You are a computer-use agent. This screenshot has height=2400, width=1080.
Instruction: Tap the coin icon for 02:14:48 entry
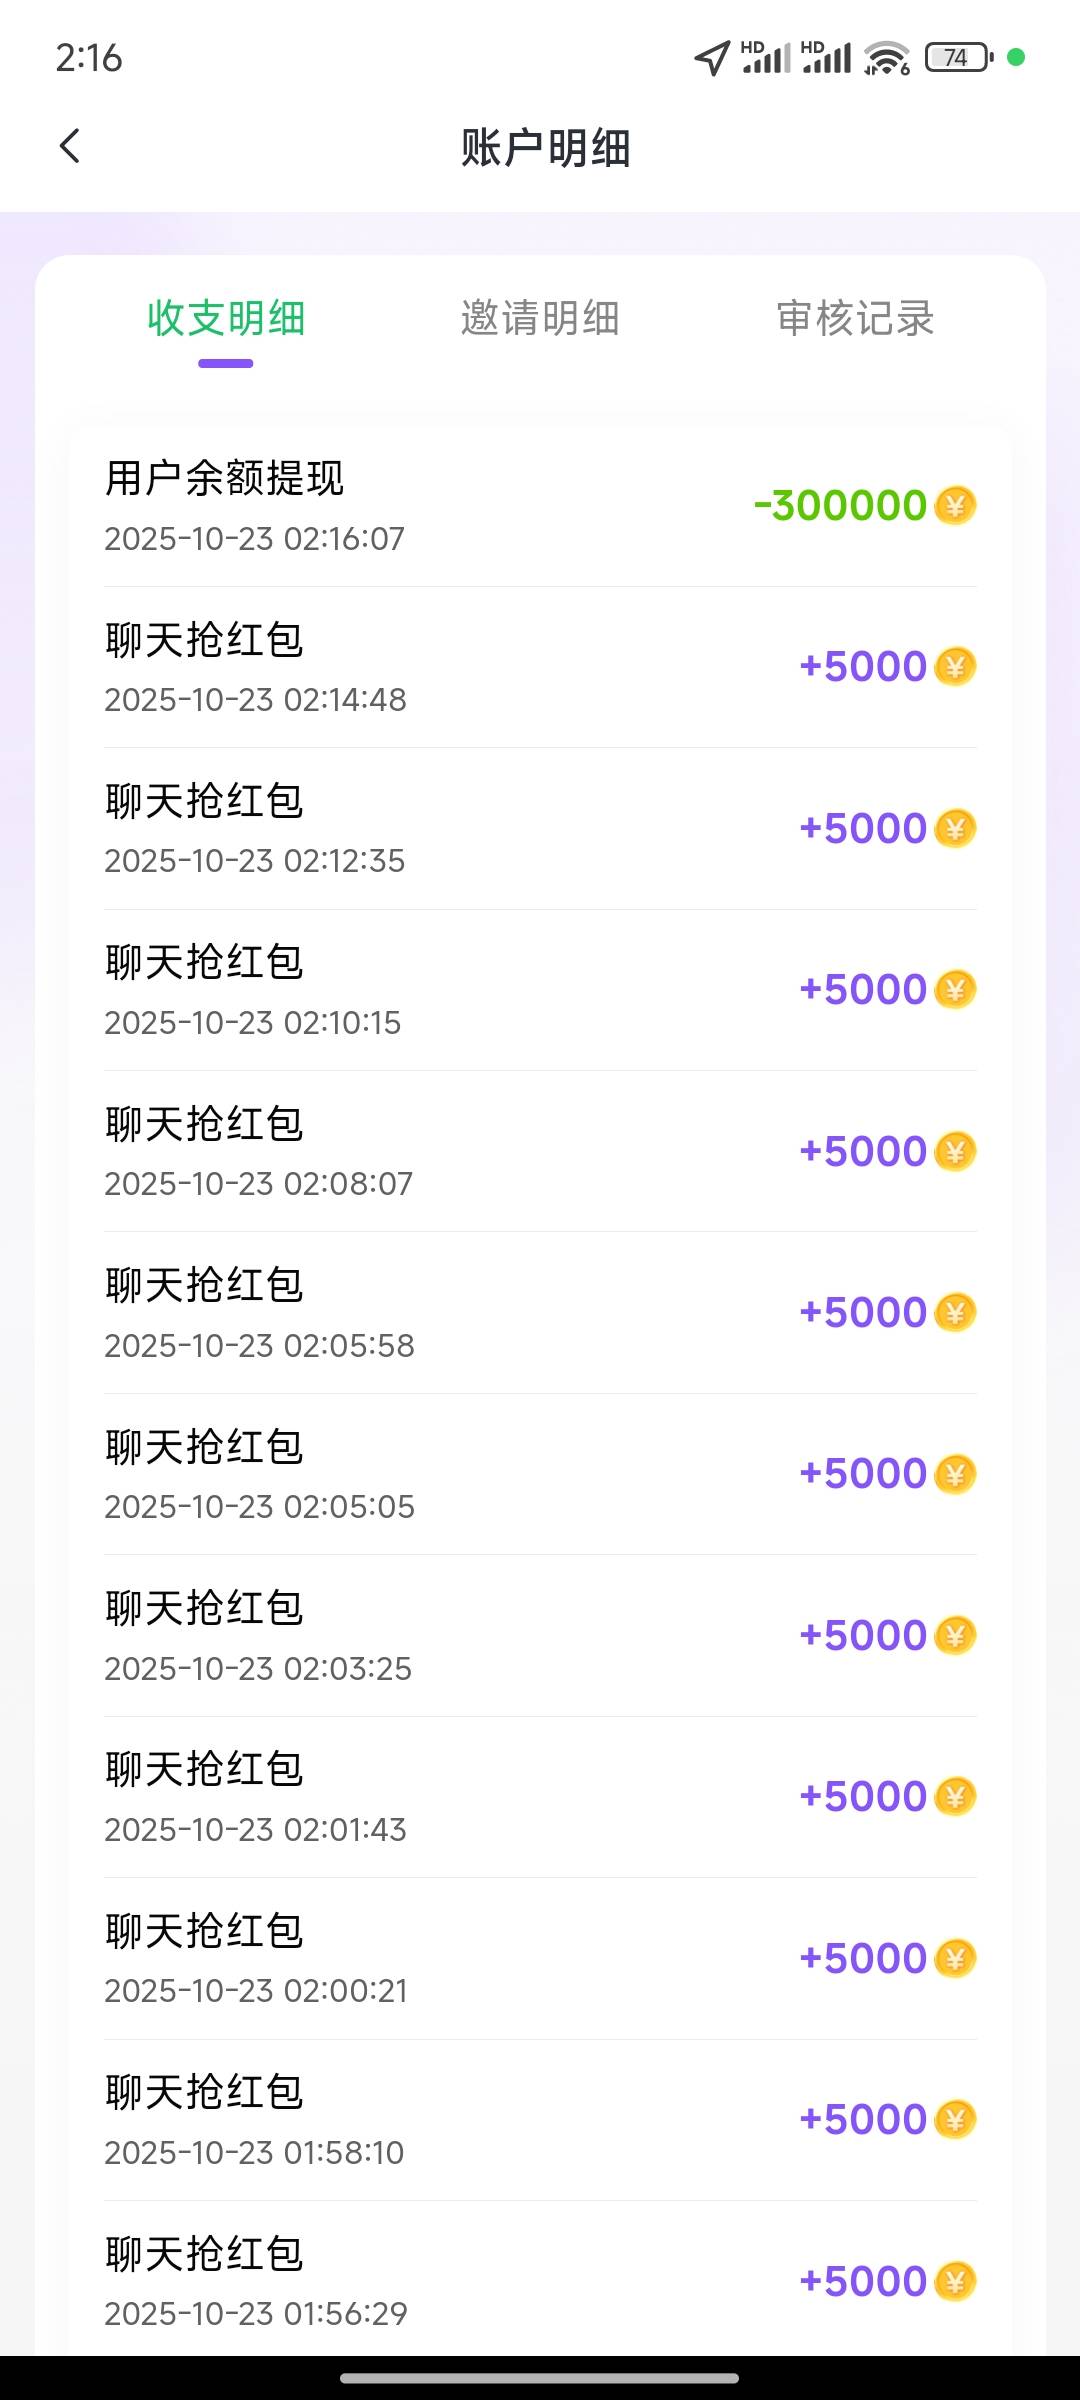[x=955, y=666]
